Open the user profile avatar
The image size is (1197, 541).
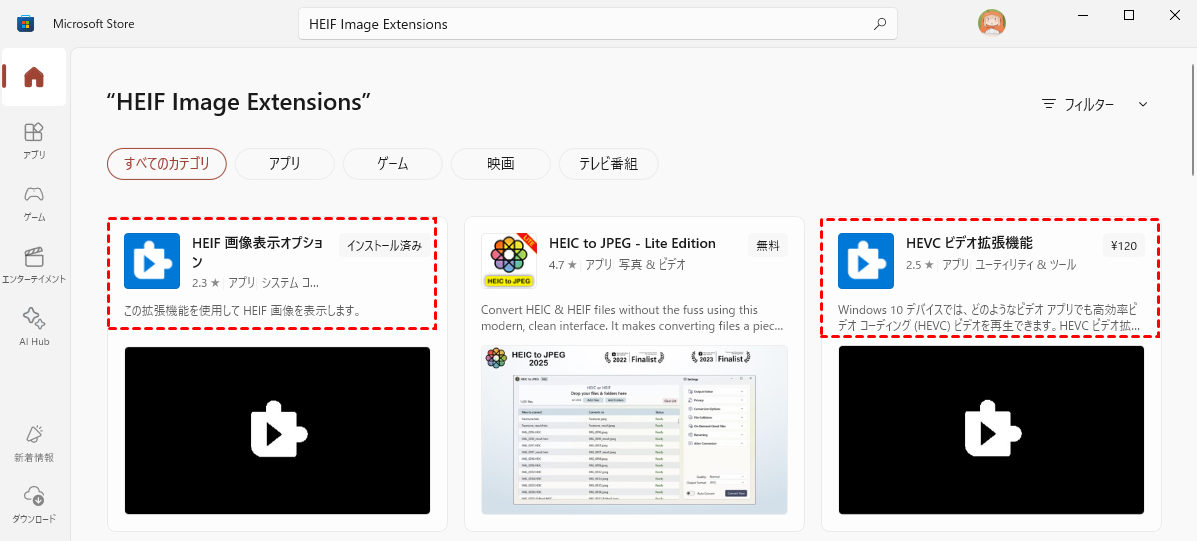(992, 23)
